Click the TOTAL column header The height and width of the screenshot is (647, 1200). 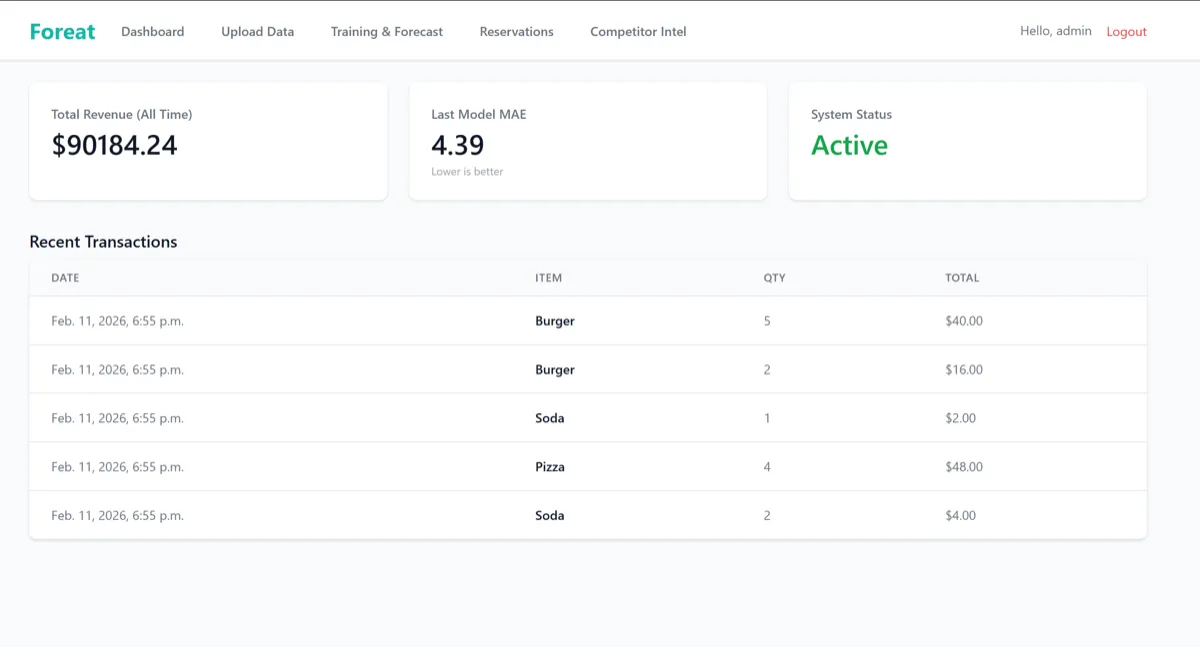point(962,277)
